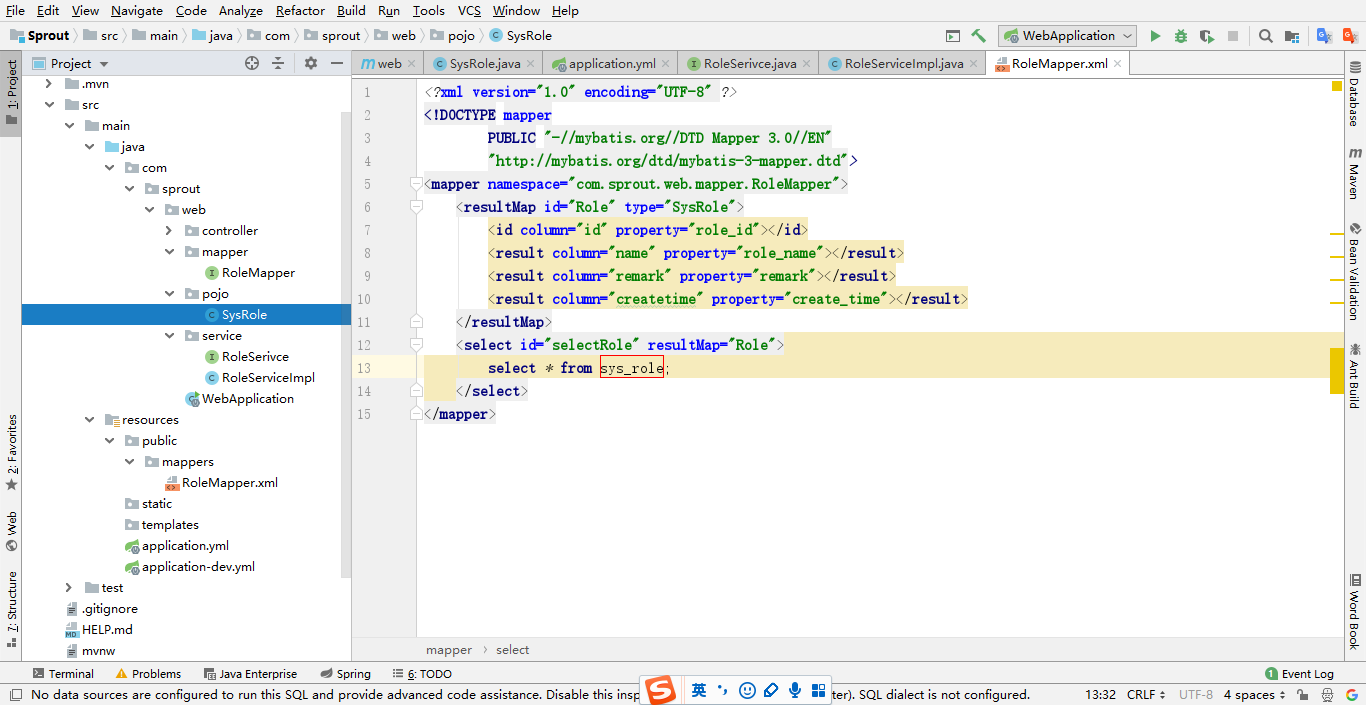This screenshot has width=1366, height=705.
Task: Close the RoleMapper.xml tab
Action: pos(1118,63)
